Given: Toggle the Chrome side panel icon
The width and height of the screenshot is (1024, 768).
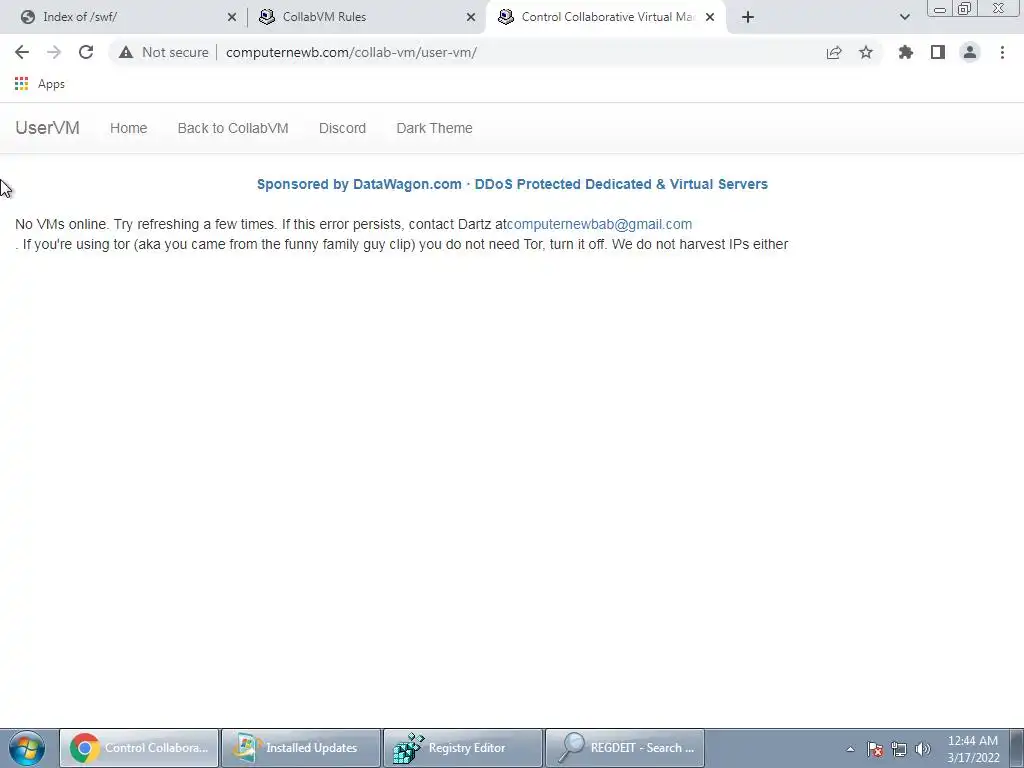Looking at the screenshot, I should (938, 52).
